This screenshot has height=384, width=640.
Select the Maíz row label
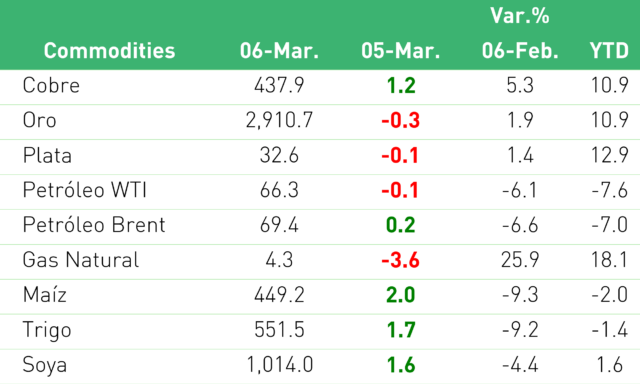point(44,295)
